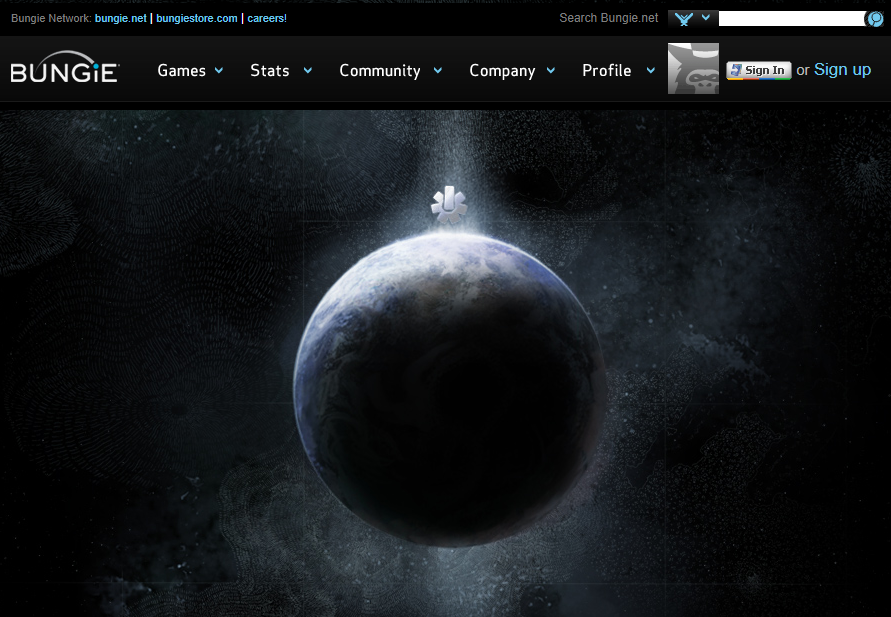891x617 pixels.
Task: Click the search magnifier icon
Action: click(x=875, y=19)
